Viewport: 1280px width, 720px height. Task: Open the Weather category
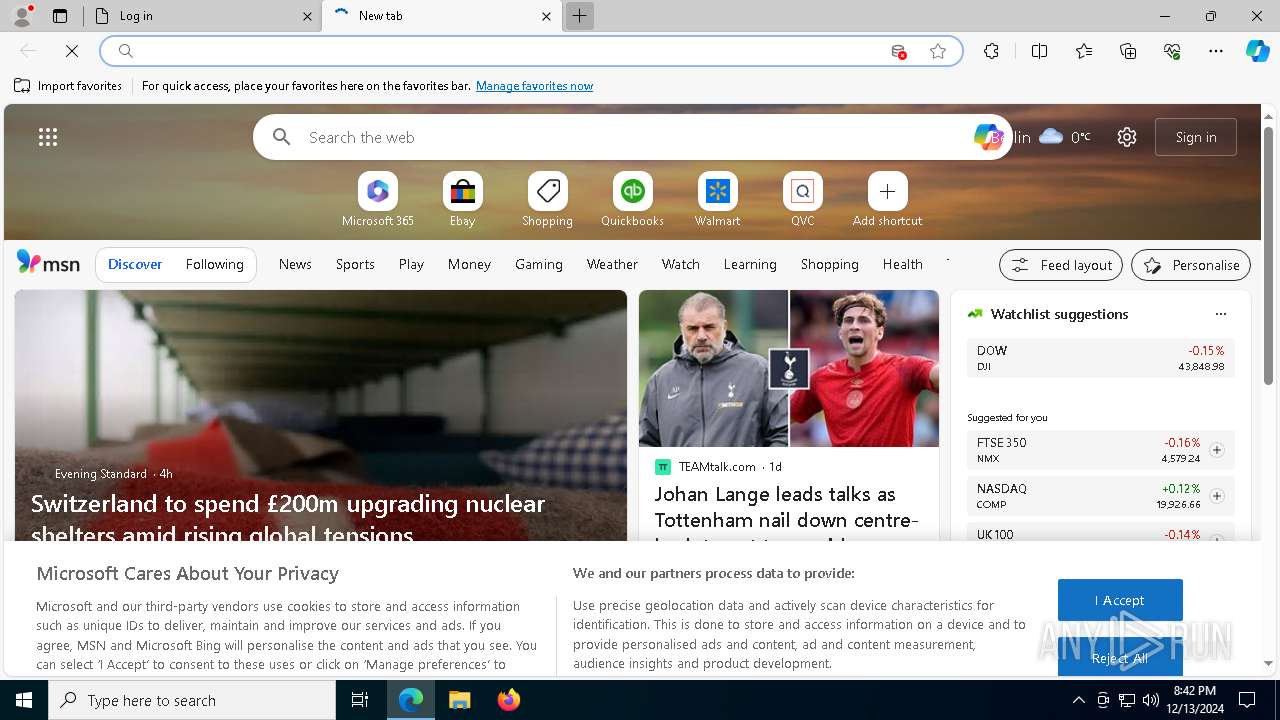[x=612, y=264]
